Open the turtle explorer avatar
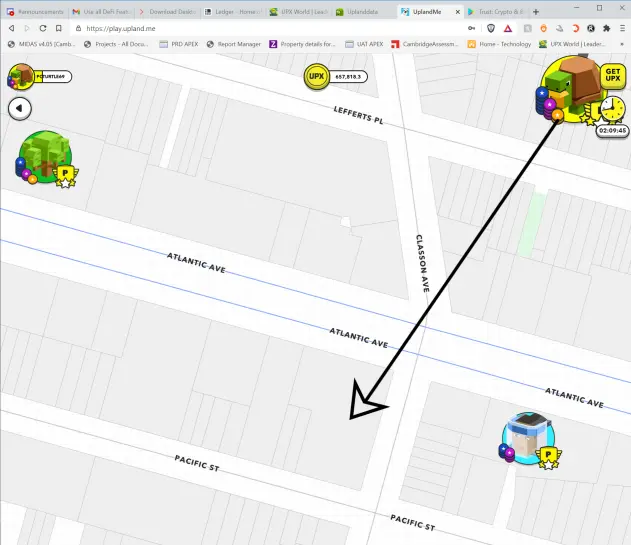Image resolution: width=631 pixels, height=545 pixels. click(x=571, y=89)
